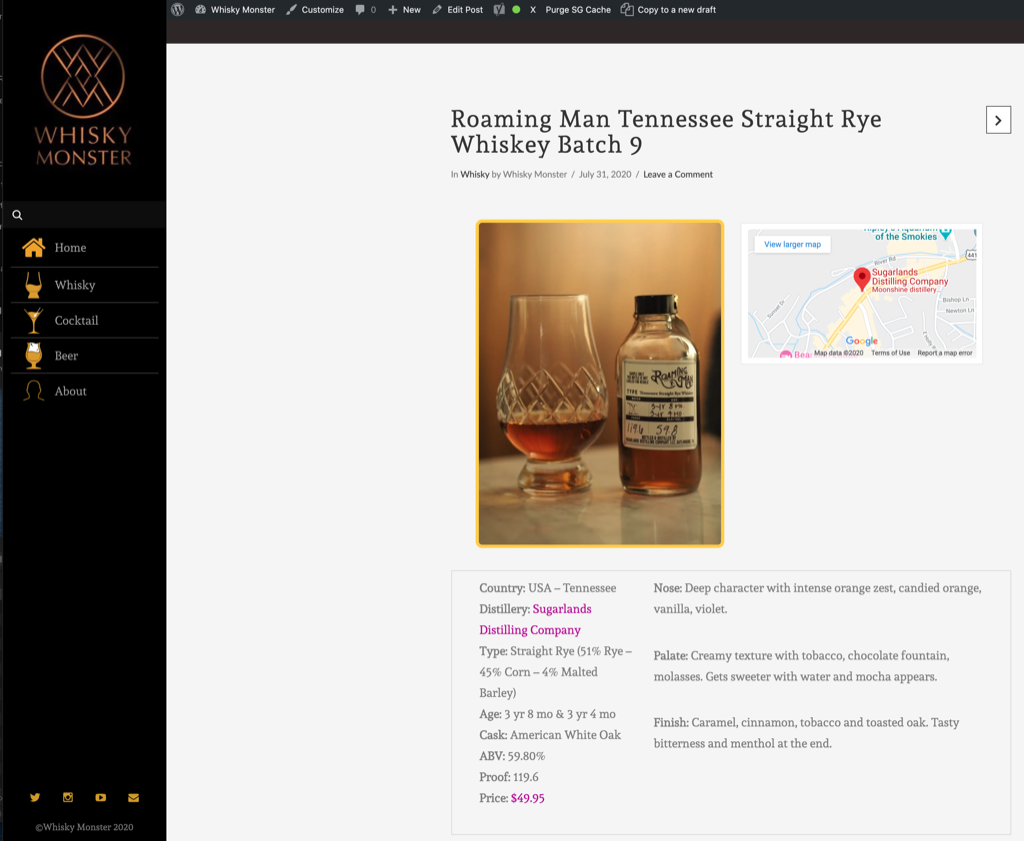
Task: Open the Whisky Monster dashboard link
Action: (235, 10)
